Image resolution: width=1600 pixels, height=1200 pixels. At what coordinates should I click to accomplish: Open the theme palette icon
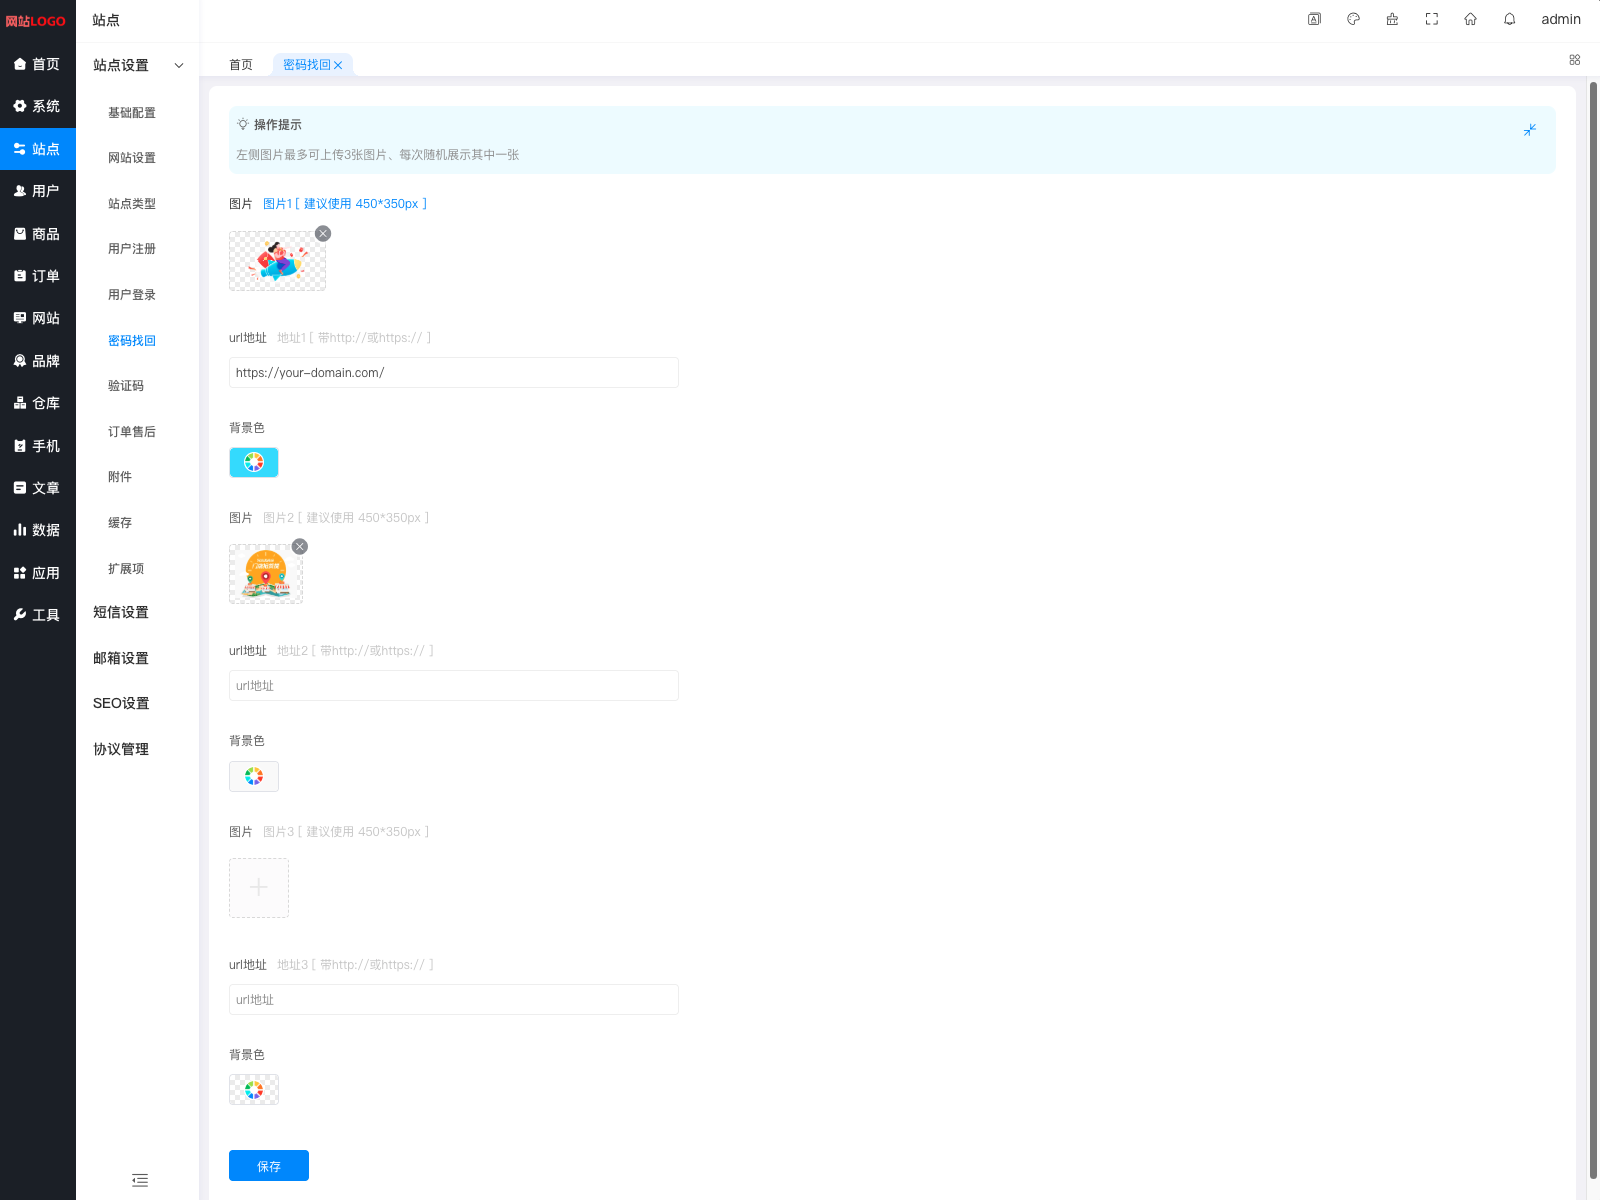tap(1353, 19)
